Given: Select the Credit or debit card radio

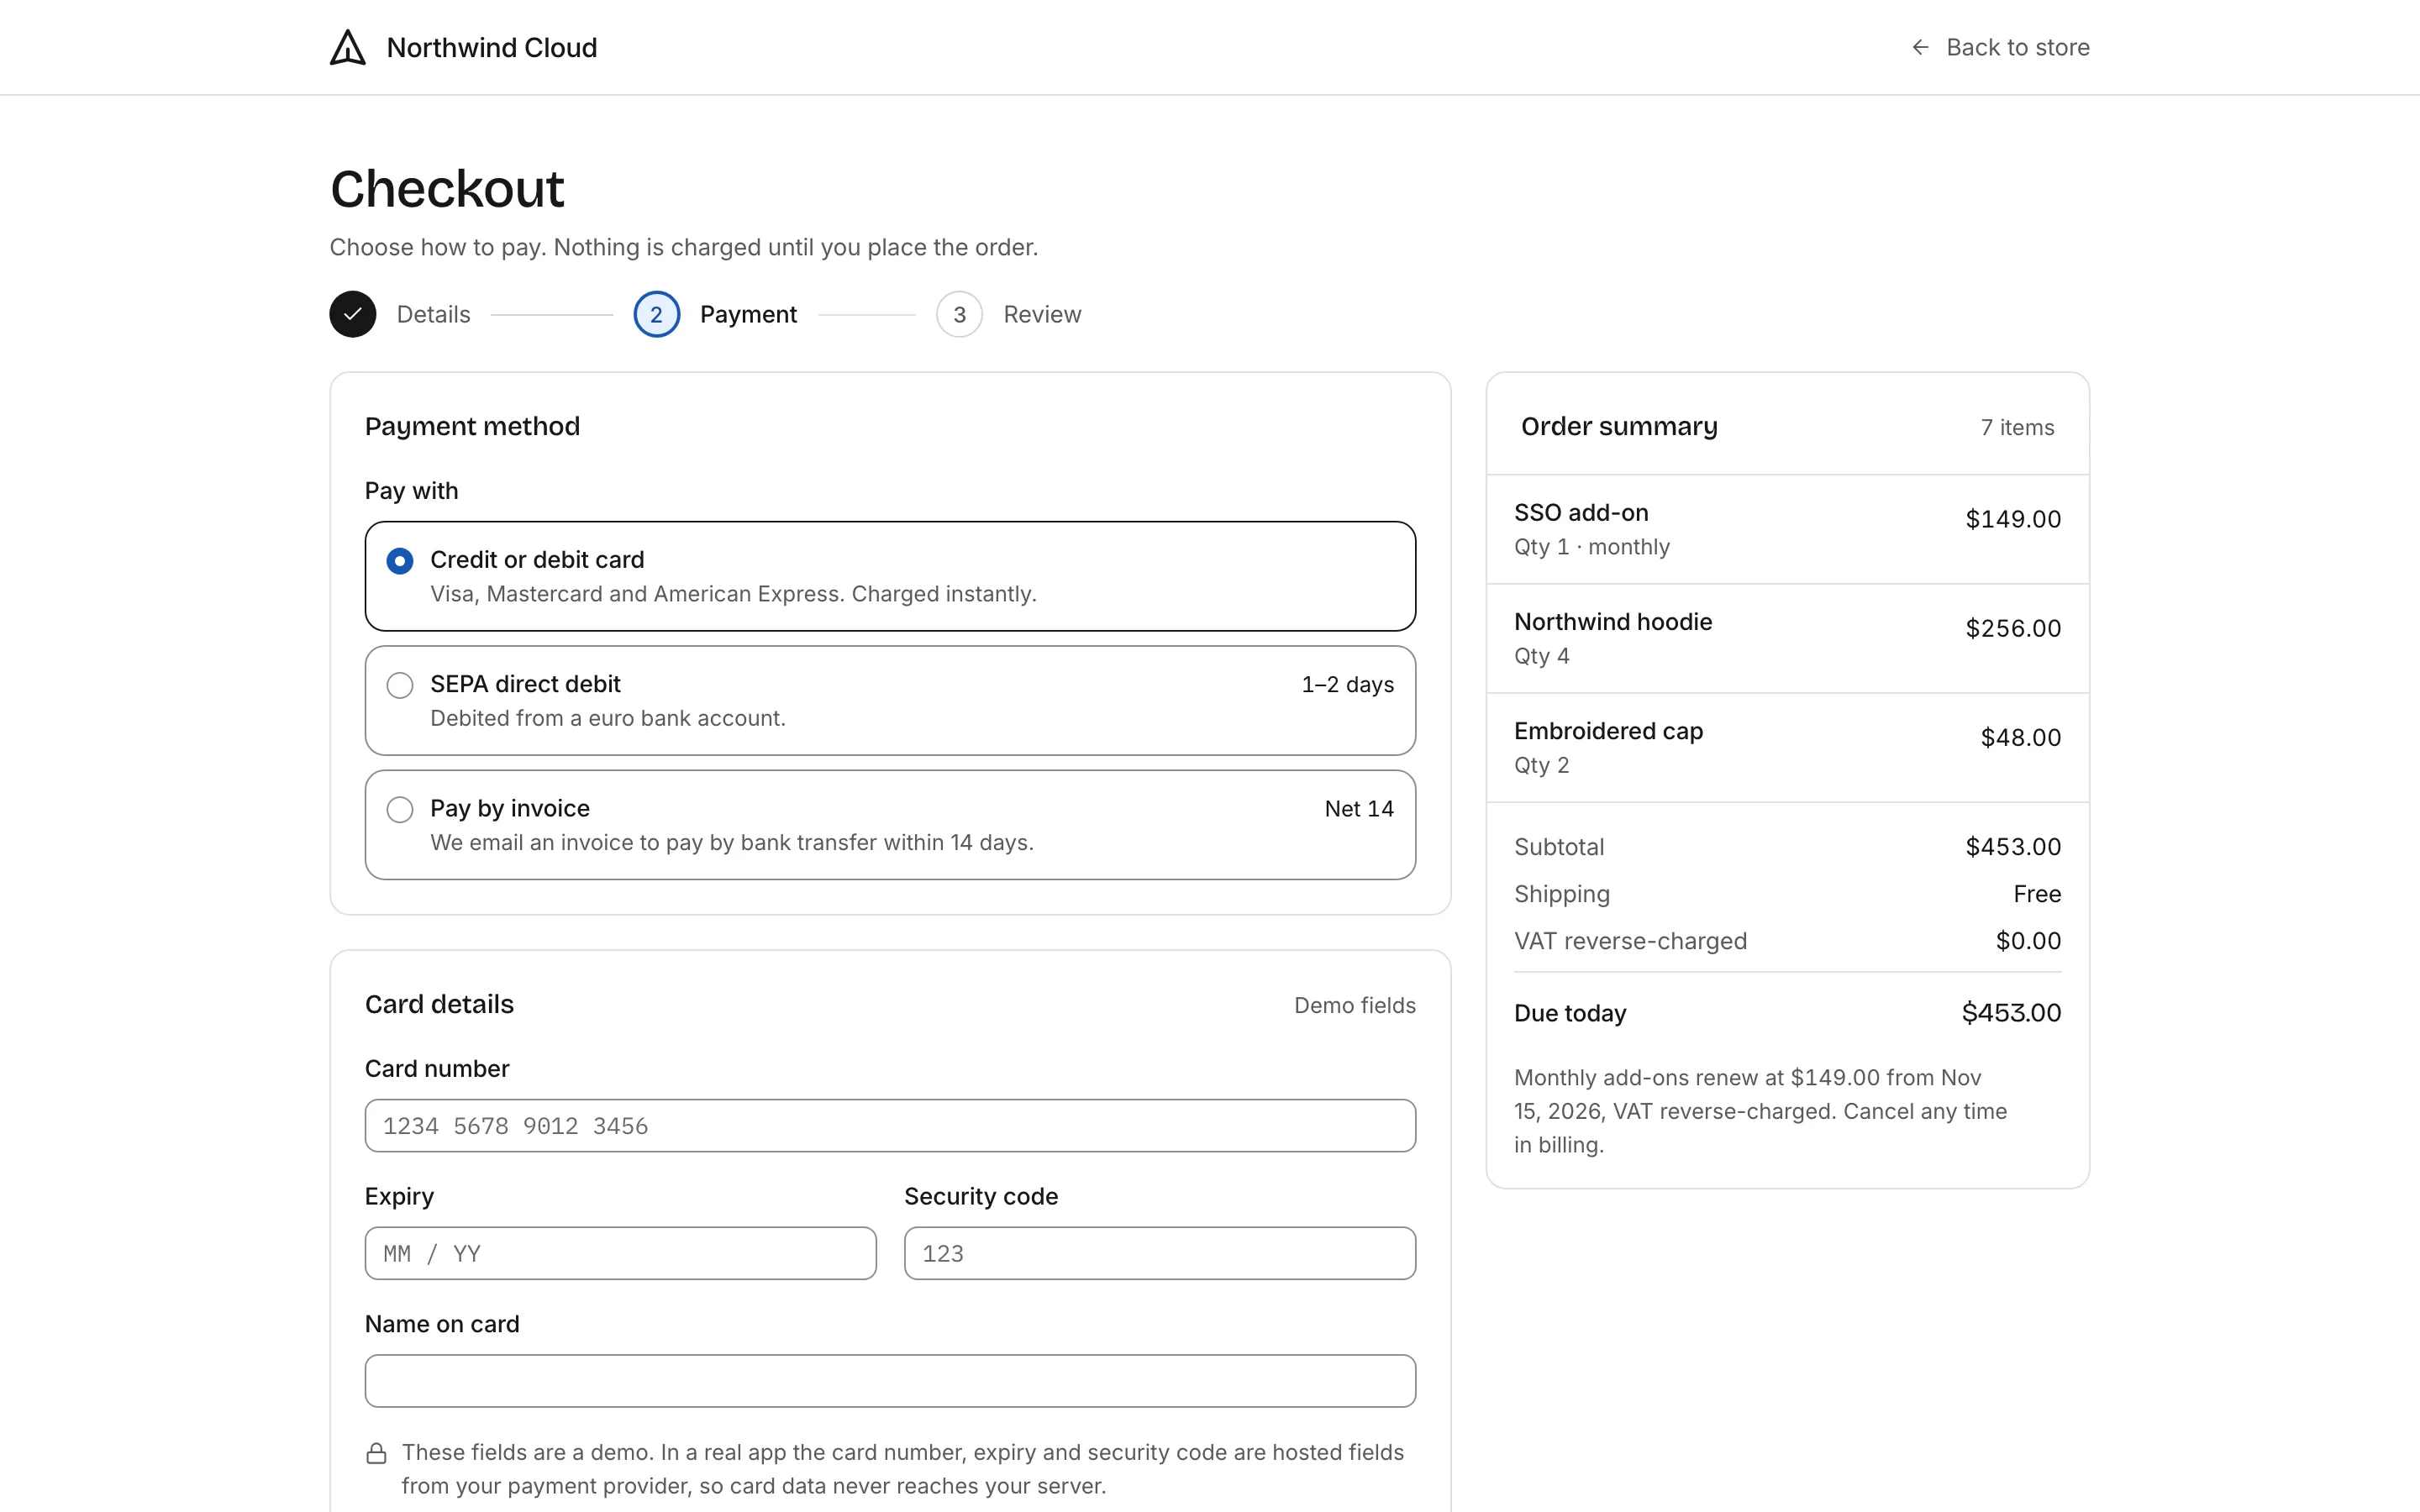Looking at the screenshot, I should pos(400,561).
